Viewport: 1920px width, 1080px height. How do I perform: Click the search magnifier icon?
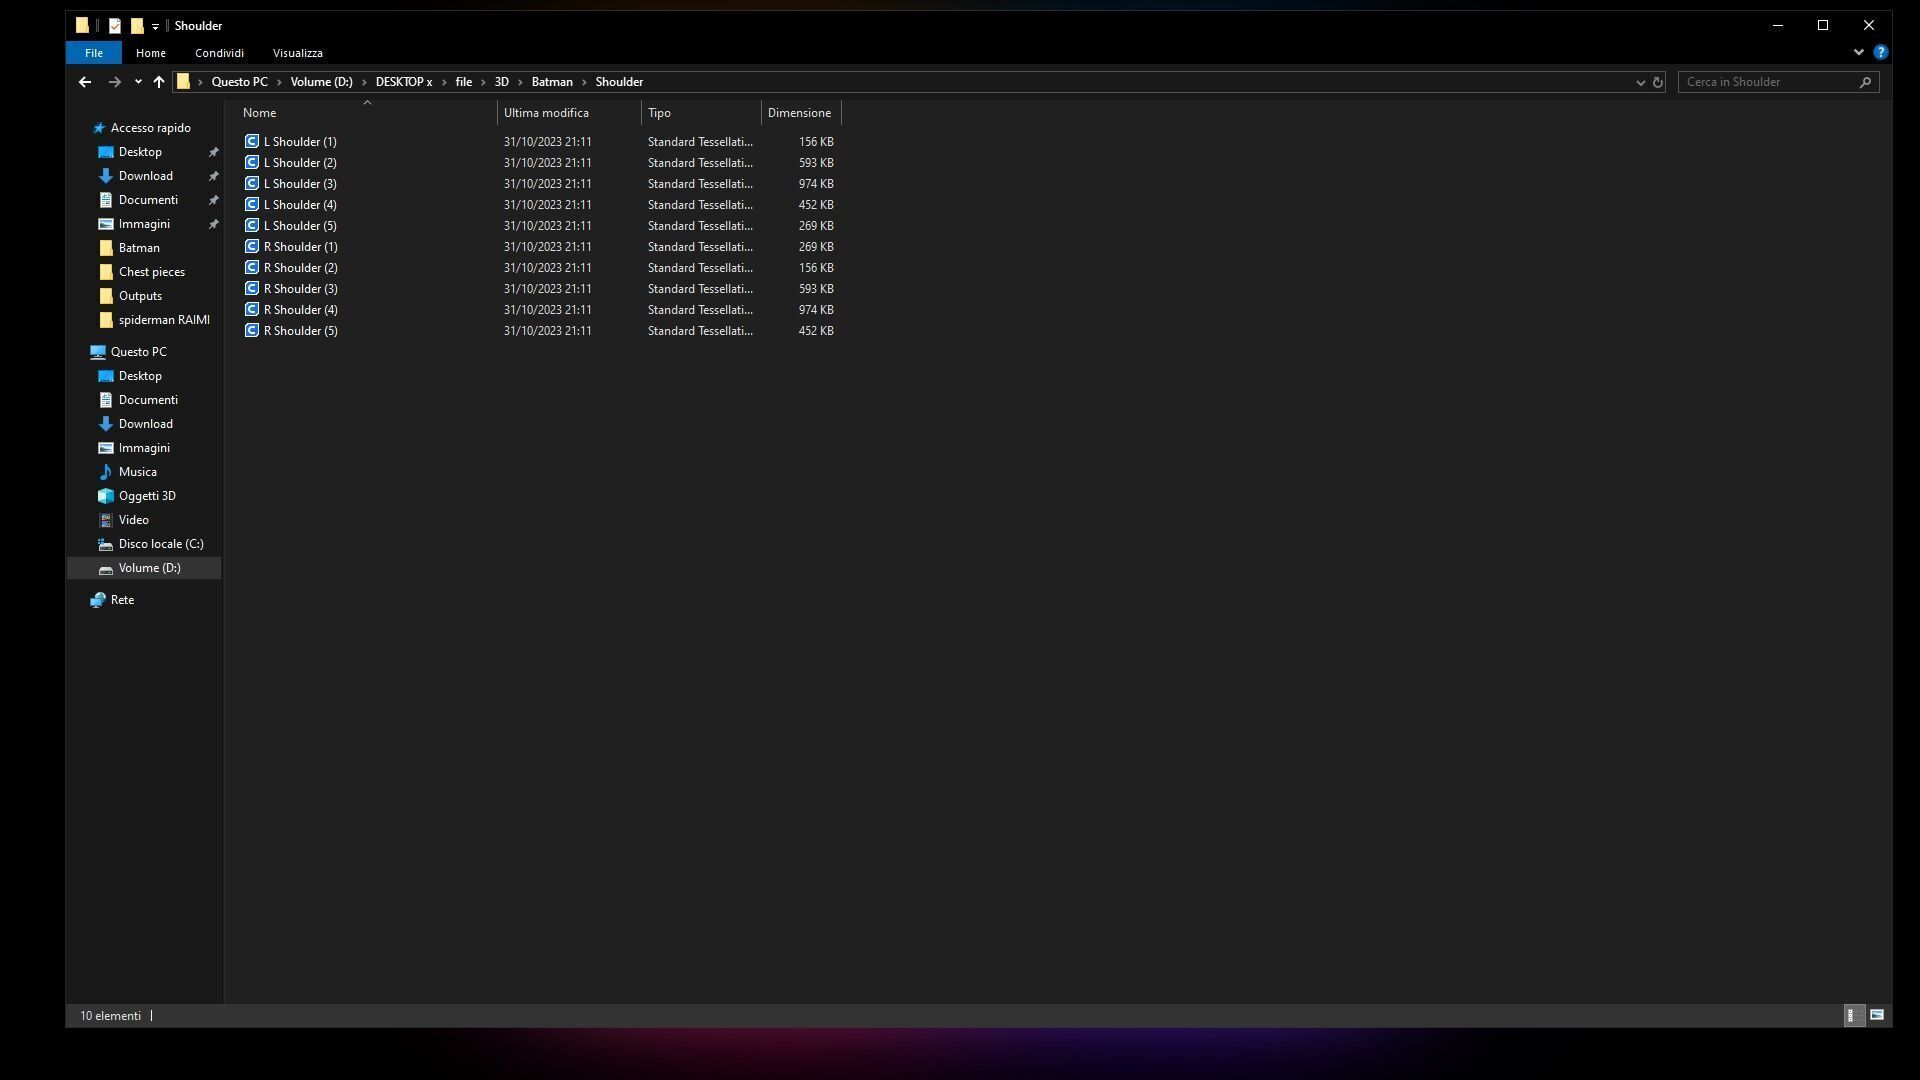[1865, 82]
